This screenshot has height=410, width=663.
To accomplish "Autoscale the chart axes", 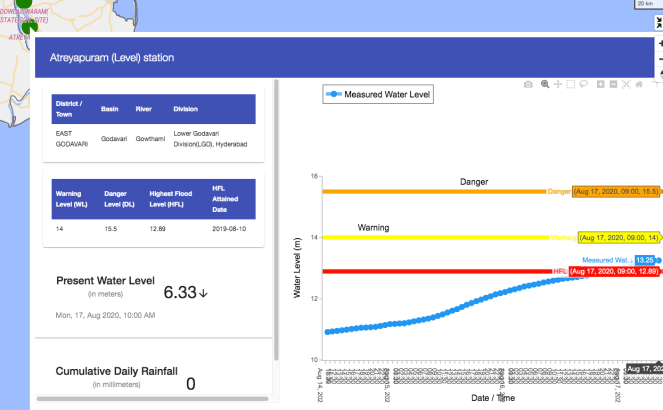I will tap(625, 85).
